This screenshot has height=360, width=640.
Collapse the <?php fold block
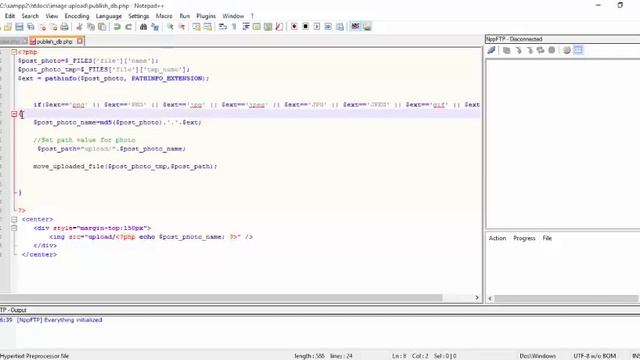14,52
